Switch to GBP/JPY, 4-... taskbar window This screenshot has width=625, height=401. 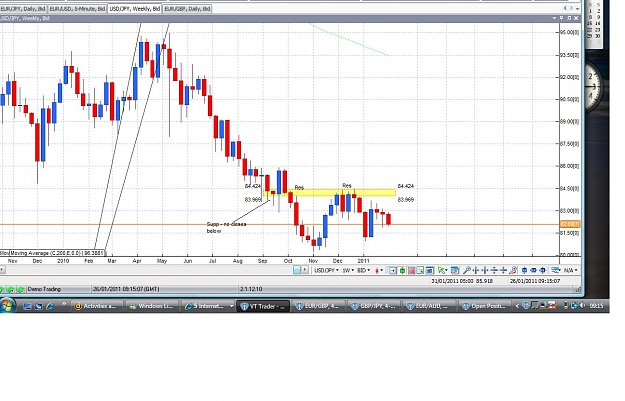[373, 306]
